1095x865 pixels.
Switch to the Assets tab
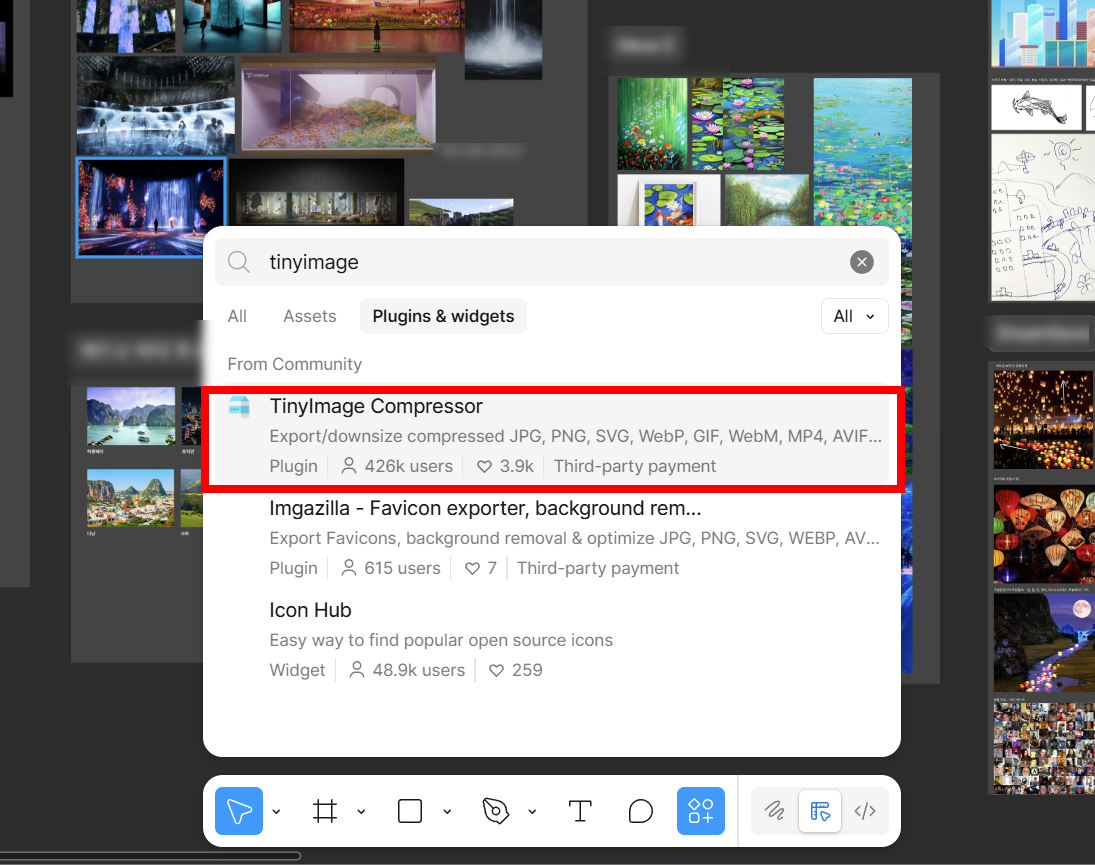(309, 316)
